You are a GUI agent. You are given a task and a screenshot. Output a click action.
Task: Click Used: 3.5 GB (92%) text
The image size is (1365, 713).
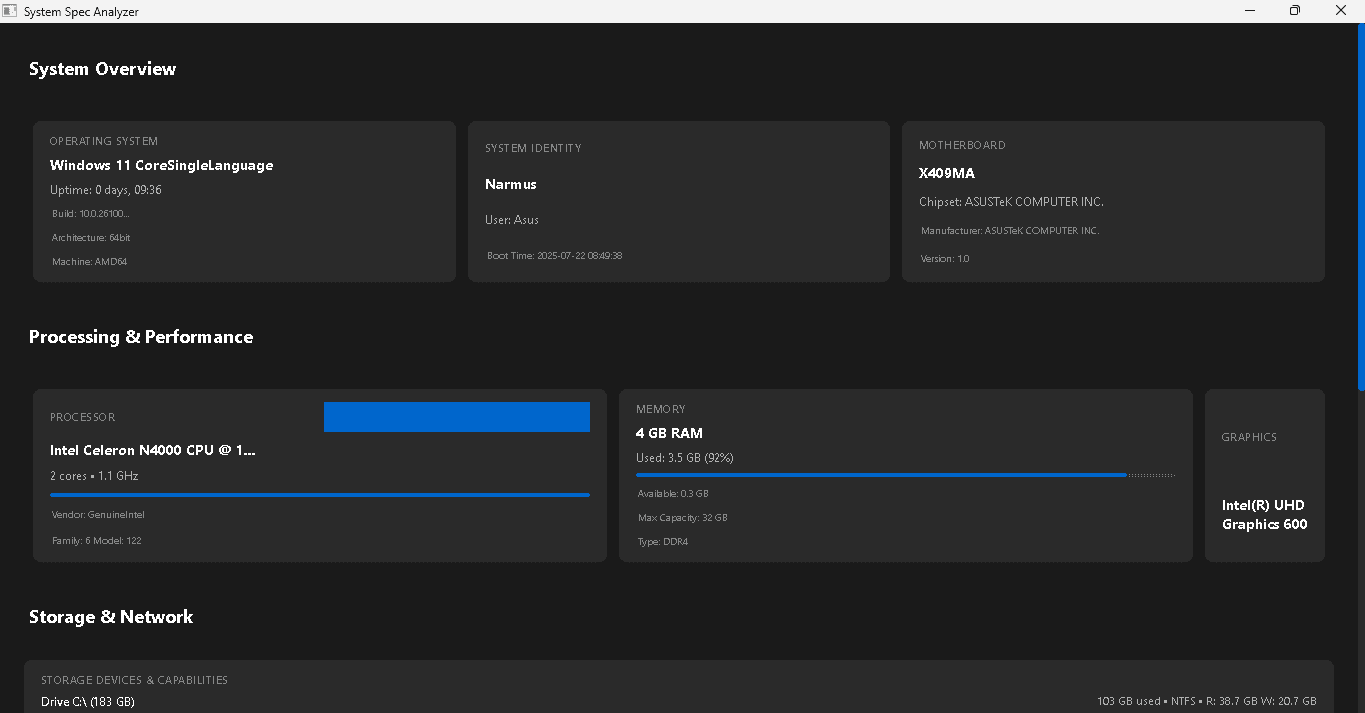685,458
